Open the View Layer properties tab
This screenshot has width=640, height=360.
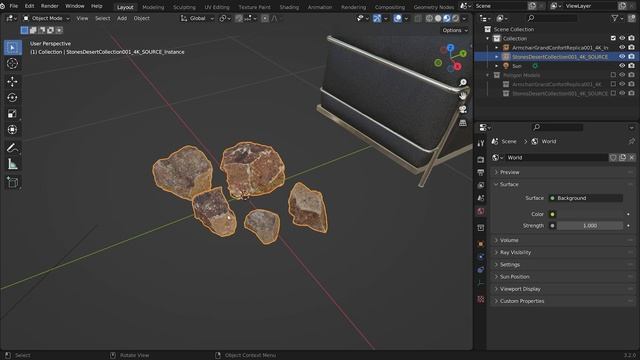pos(481,185)
